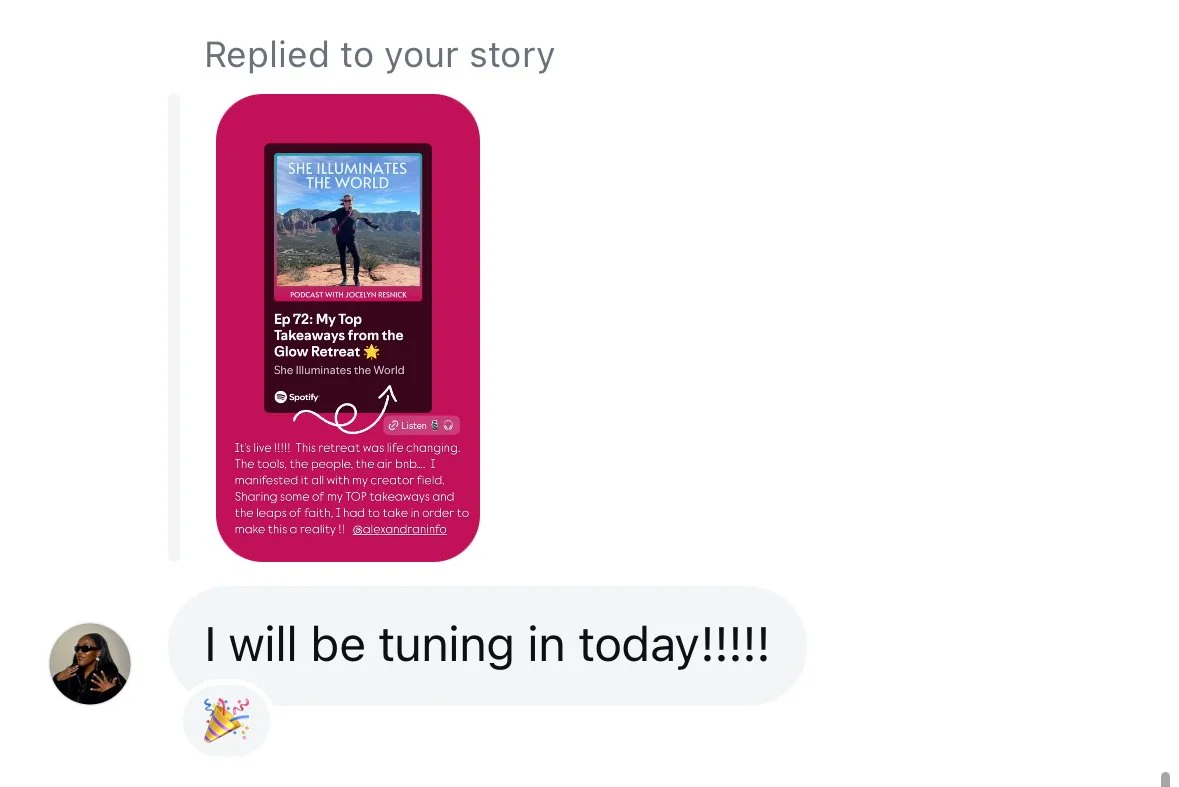
Task: Click the star emoji after Glow Retreat
Action: click(371, 352)
